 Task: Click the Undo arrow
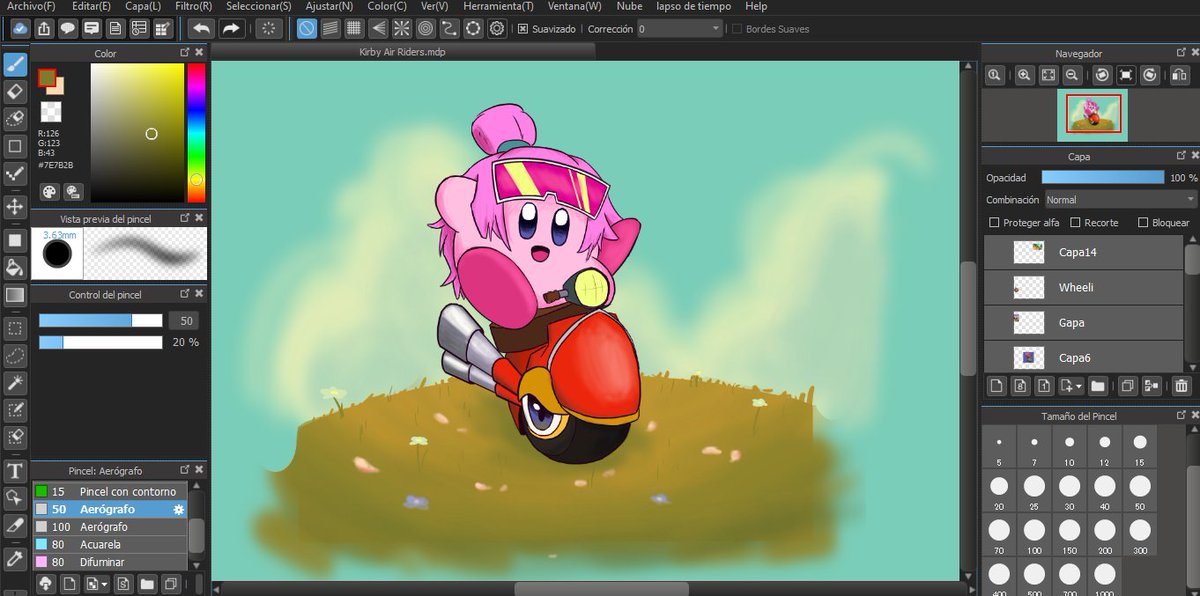click(x=201, y=29)
